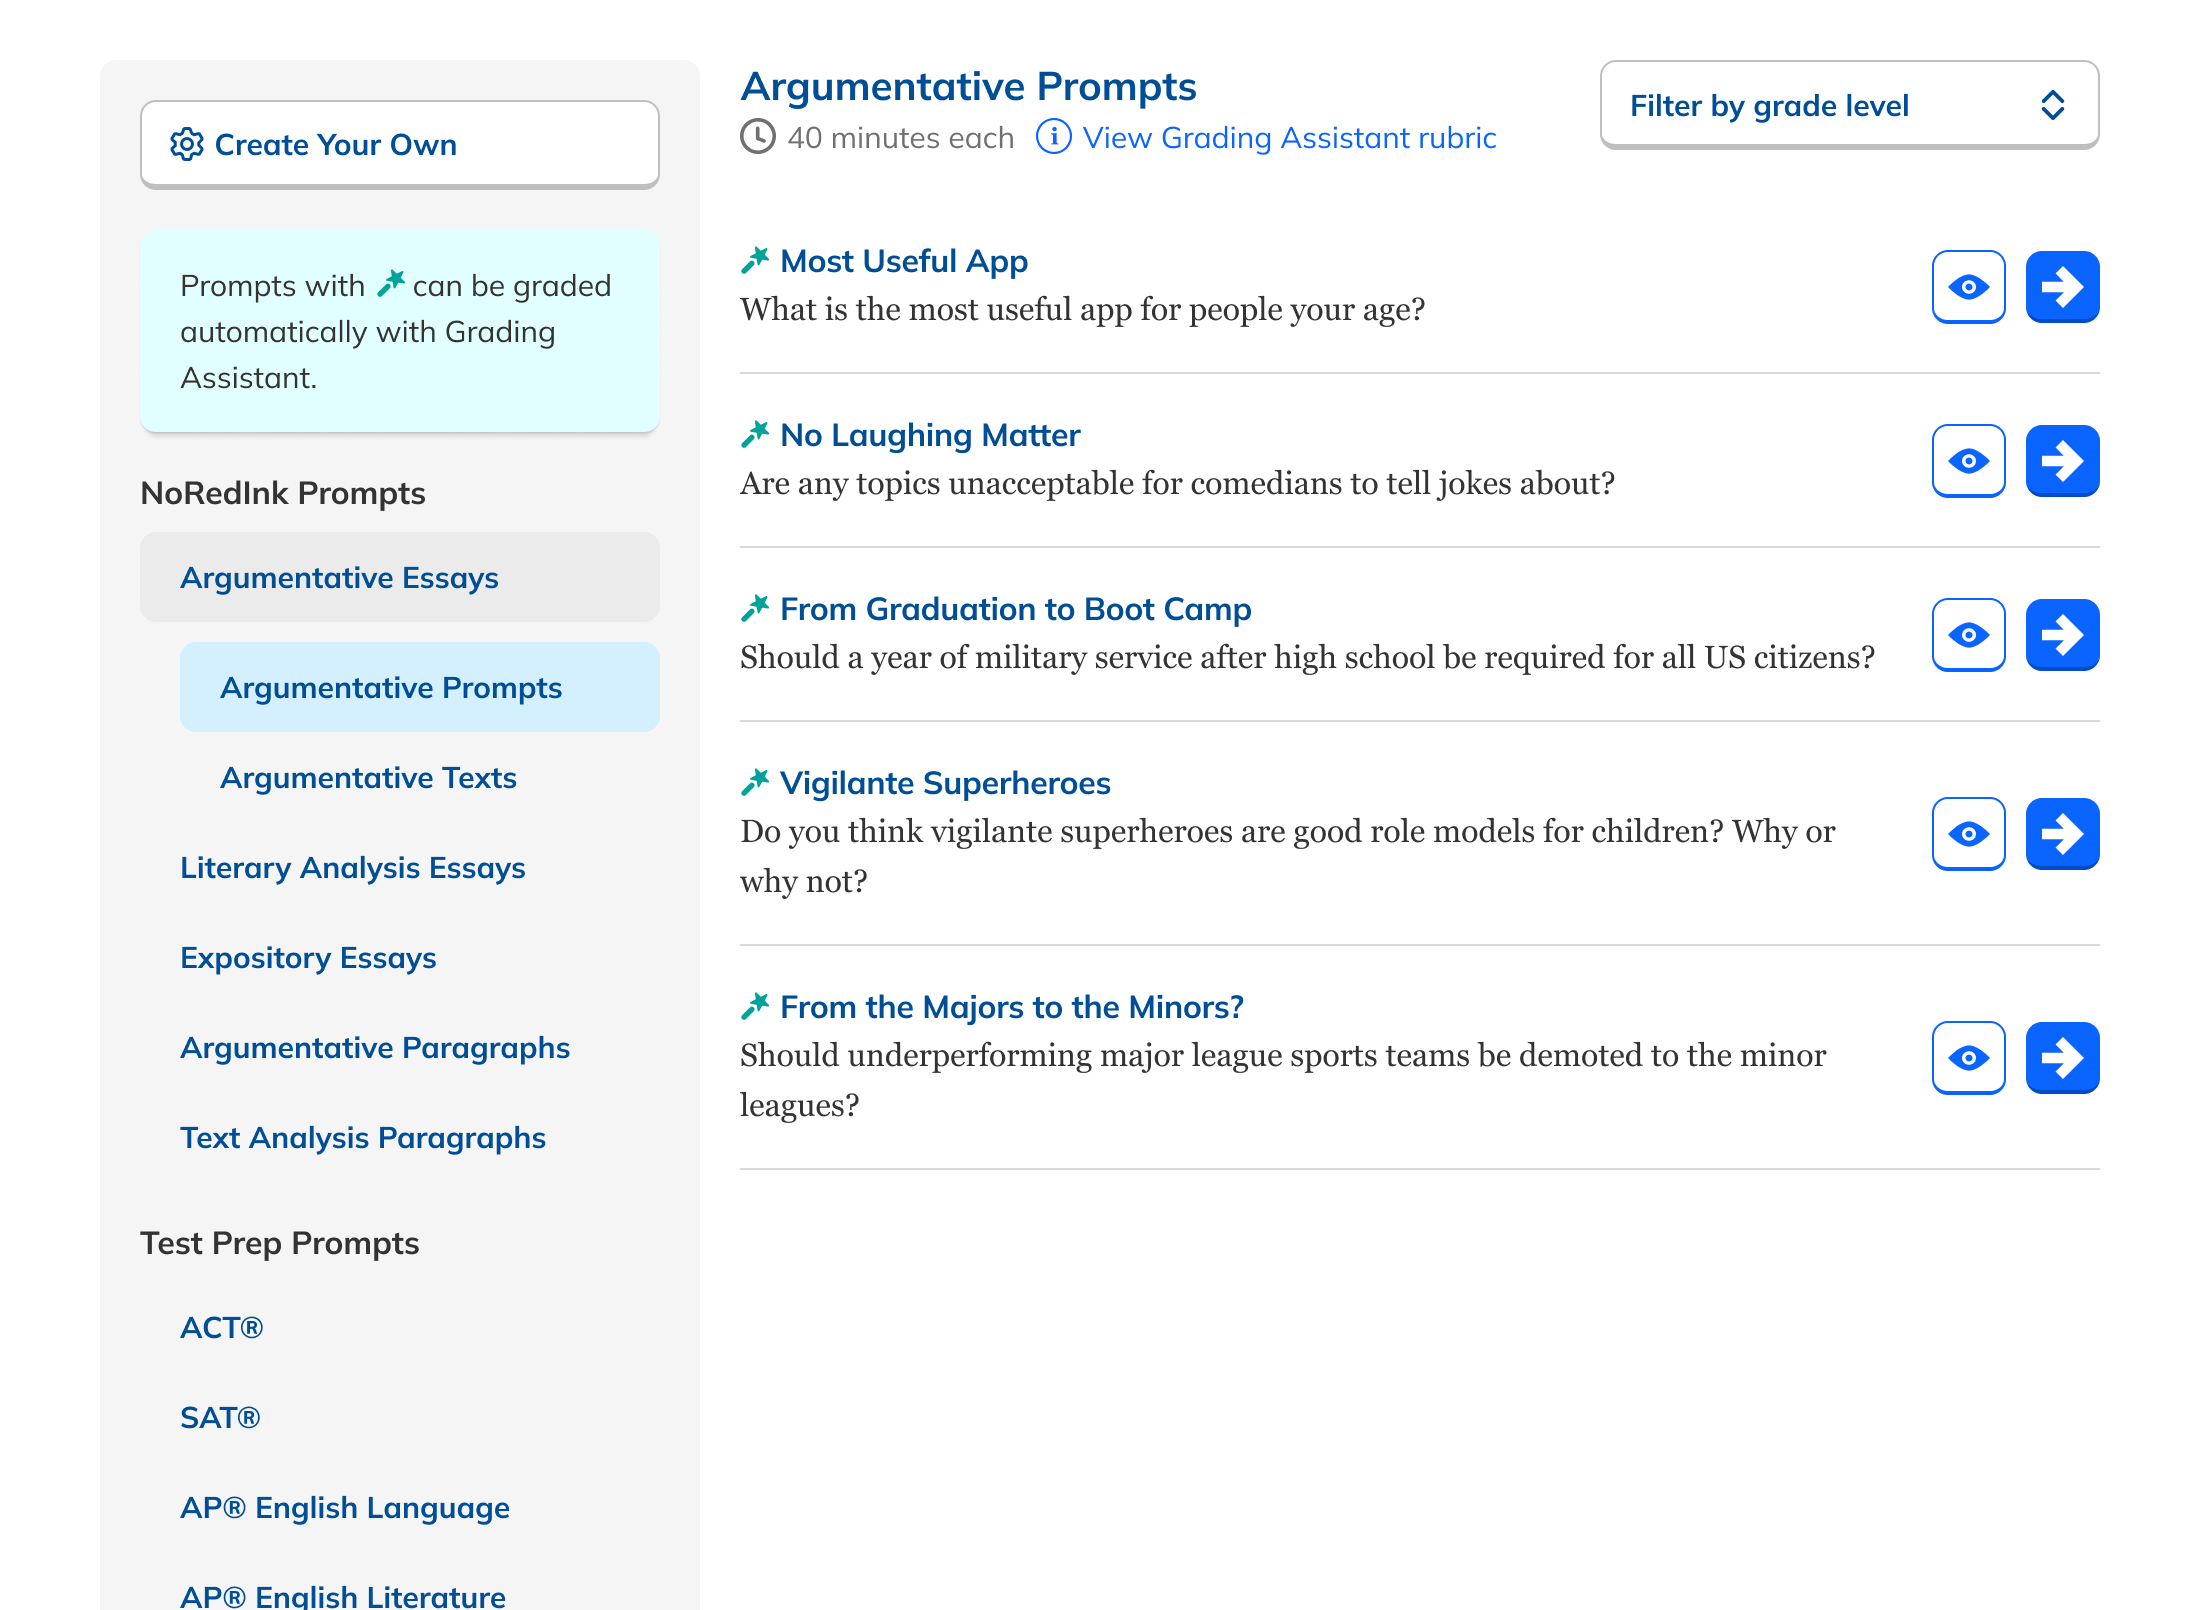Switch to Argumentative Prompts sidebar item
Image resolution: width=2200 pixels, height=1610 pixels.
pyautogui.click(x=391, y=688)
